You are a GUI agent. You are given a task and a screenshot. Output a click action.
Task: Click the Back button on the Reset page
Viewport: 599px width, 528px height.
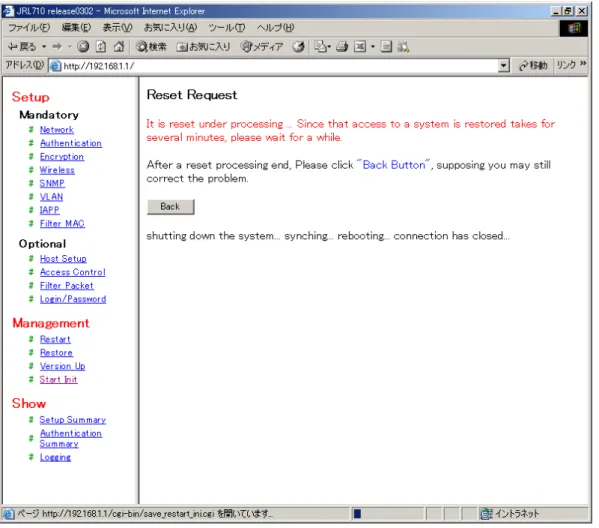[170, 207]
